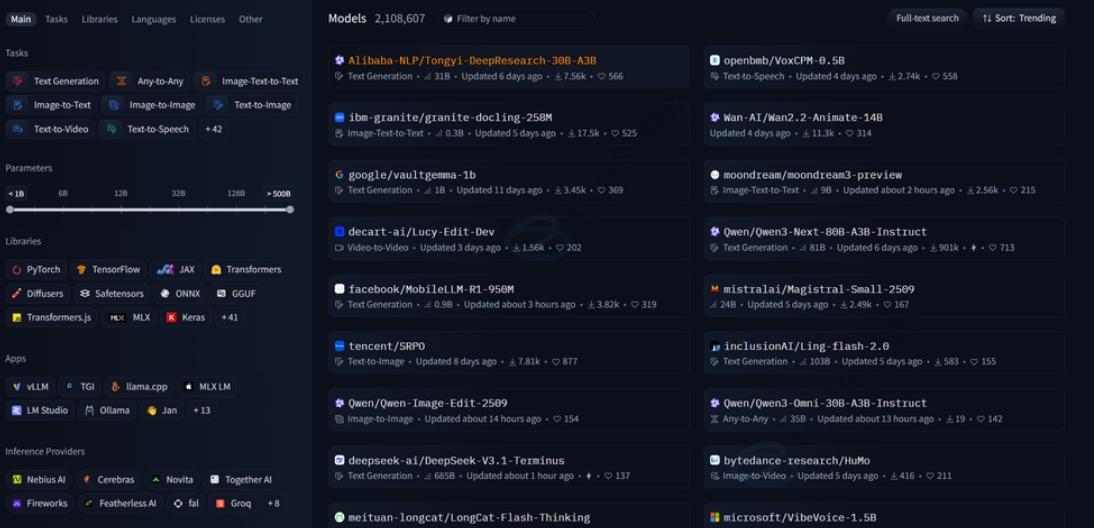
Task: Click the Nebius AI provider icon
Action: tap(17, 480)
